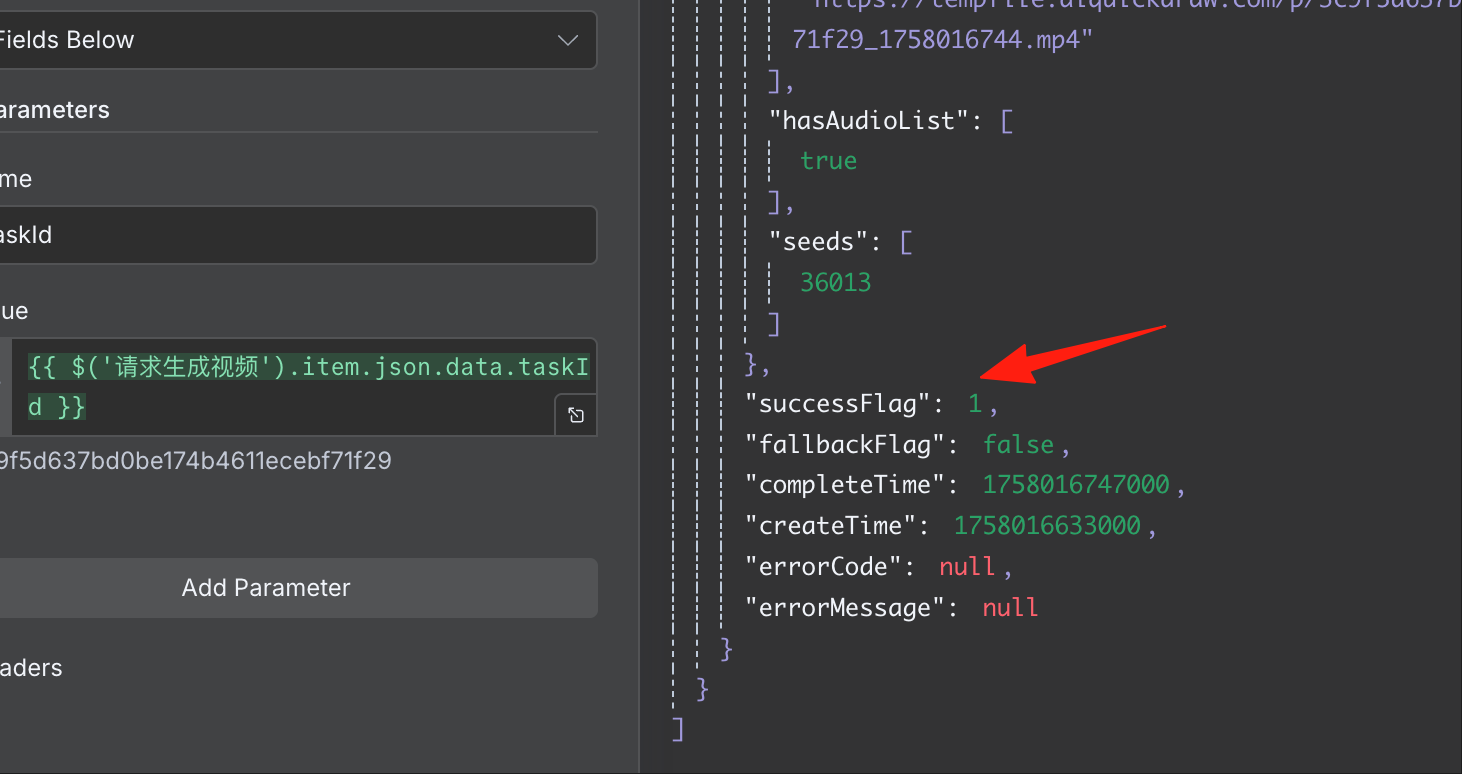Select the evaluated taskId preview text
Screen dimensions: 1462x774
(x=195, y=461)
